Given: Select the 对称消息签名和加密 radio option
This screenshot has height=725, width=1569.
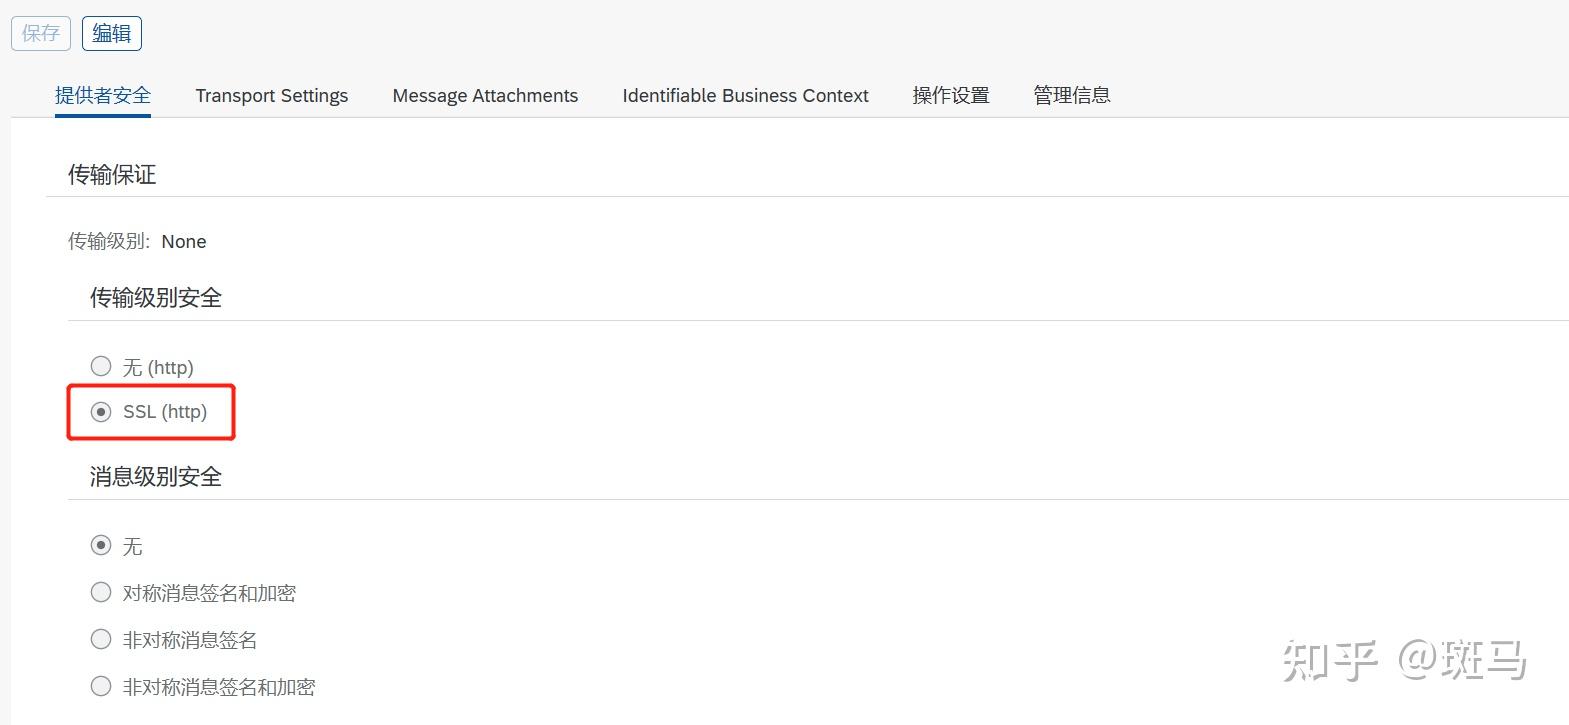Looking at the screenshot, I should pyautogui.click(x=101, y=593).
